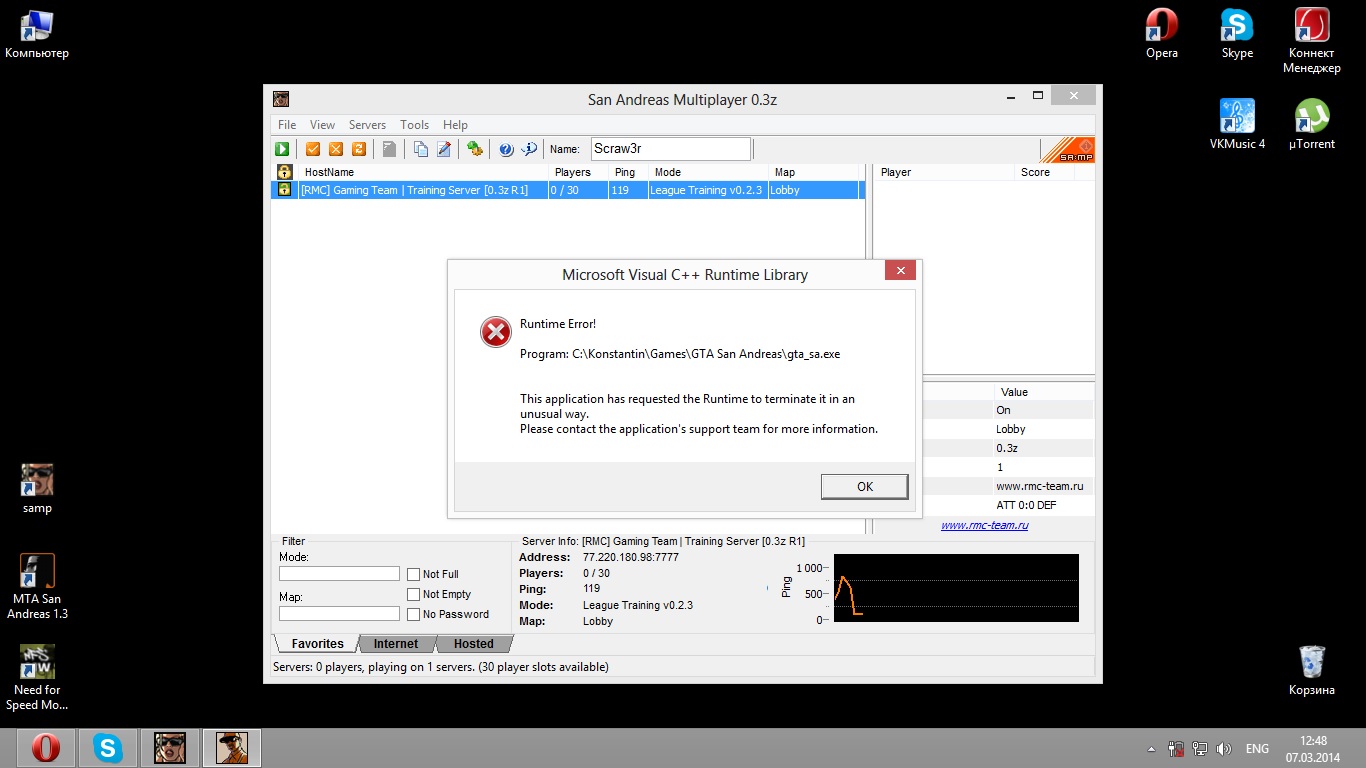
Task: Open the VKMusic 4 desktop shortcut
Action: (1237, 124)
